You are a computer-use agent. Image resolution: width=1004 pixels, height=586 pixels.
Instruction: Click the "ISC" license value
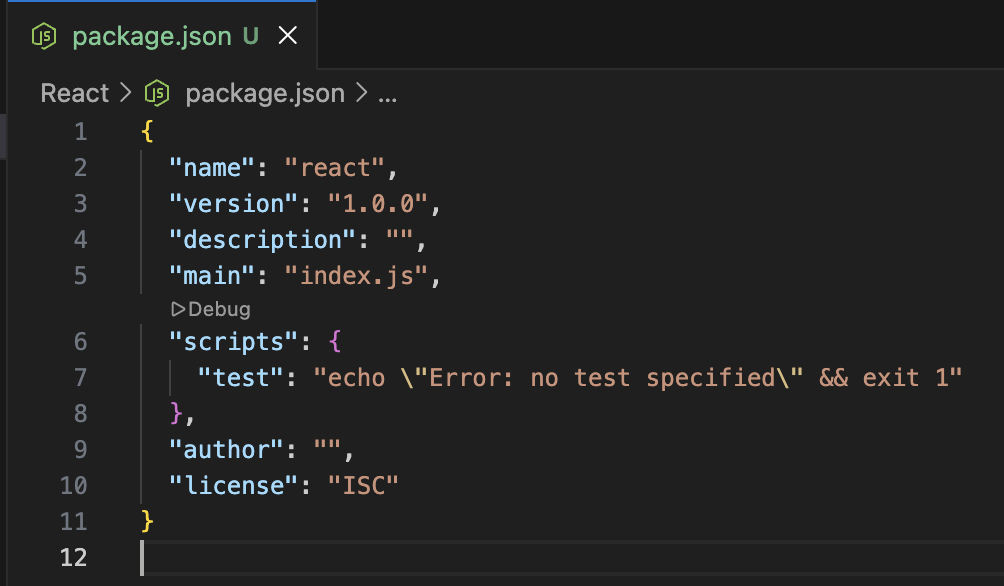(x=364, y=486)
